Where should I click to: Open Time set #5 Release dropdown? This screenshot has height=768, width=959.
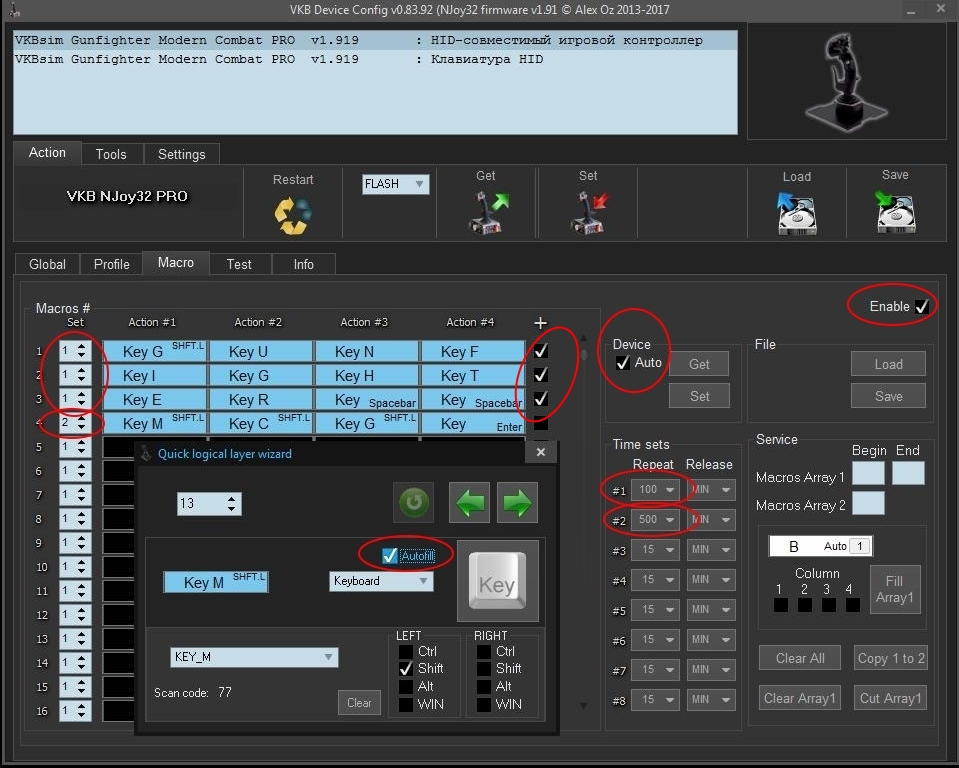coord(711,610)
